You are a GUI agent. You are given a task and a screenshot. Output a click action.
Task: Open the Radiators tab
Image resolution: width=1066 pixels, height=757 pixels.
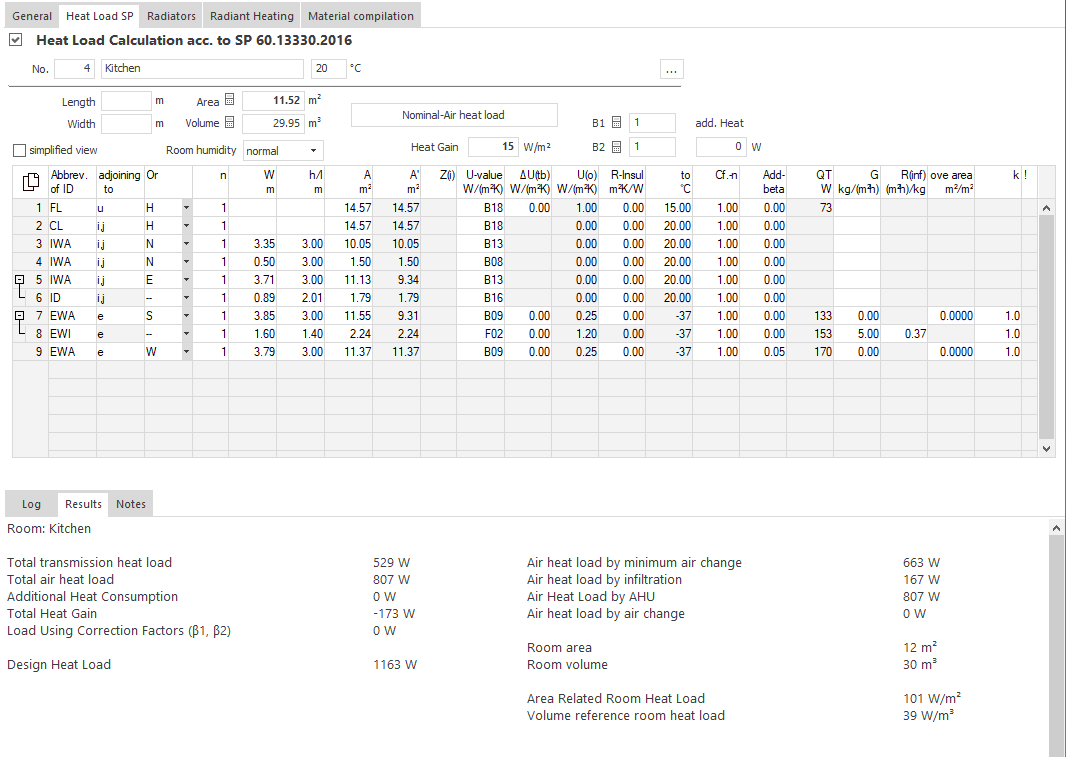tap(171, 16)
